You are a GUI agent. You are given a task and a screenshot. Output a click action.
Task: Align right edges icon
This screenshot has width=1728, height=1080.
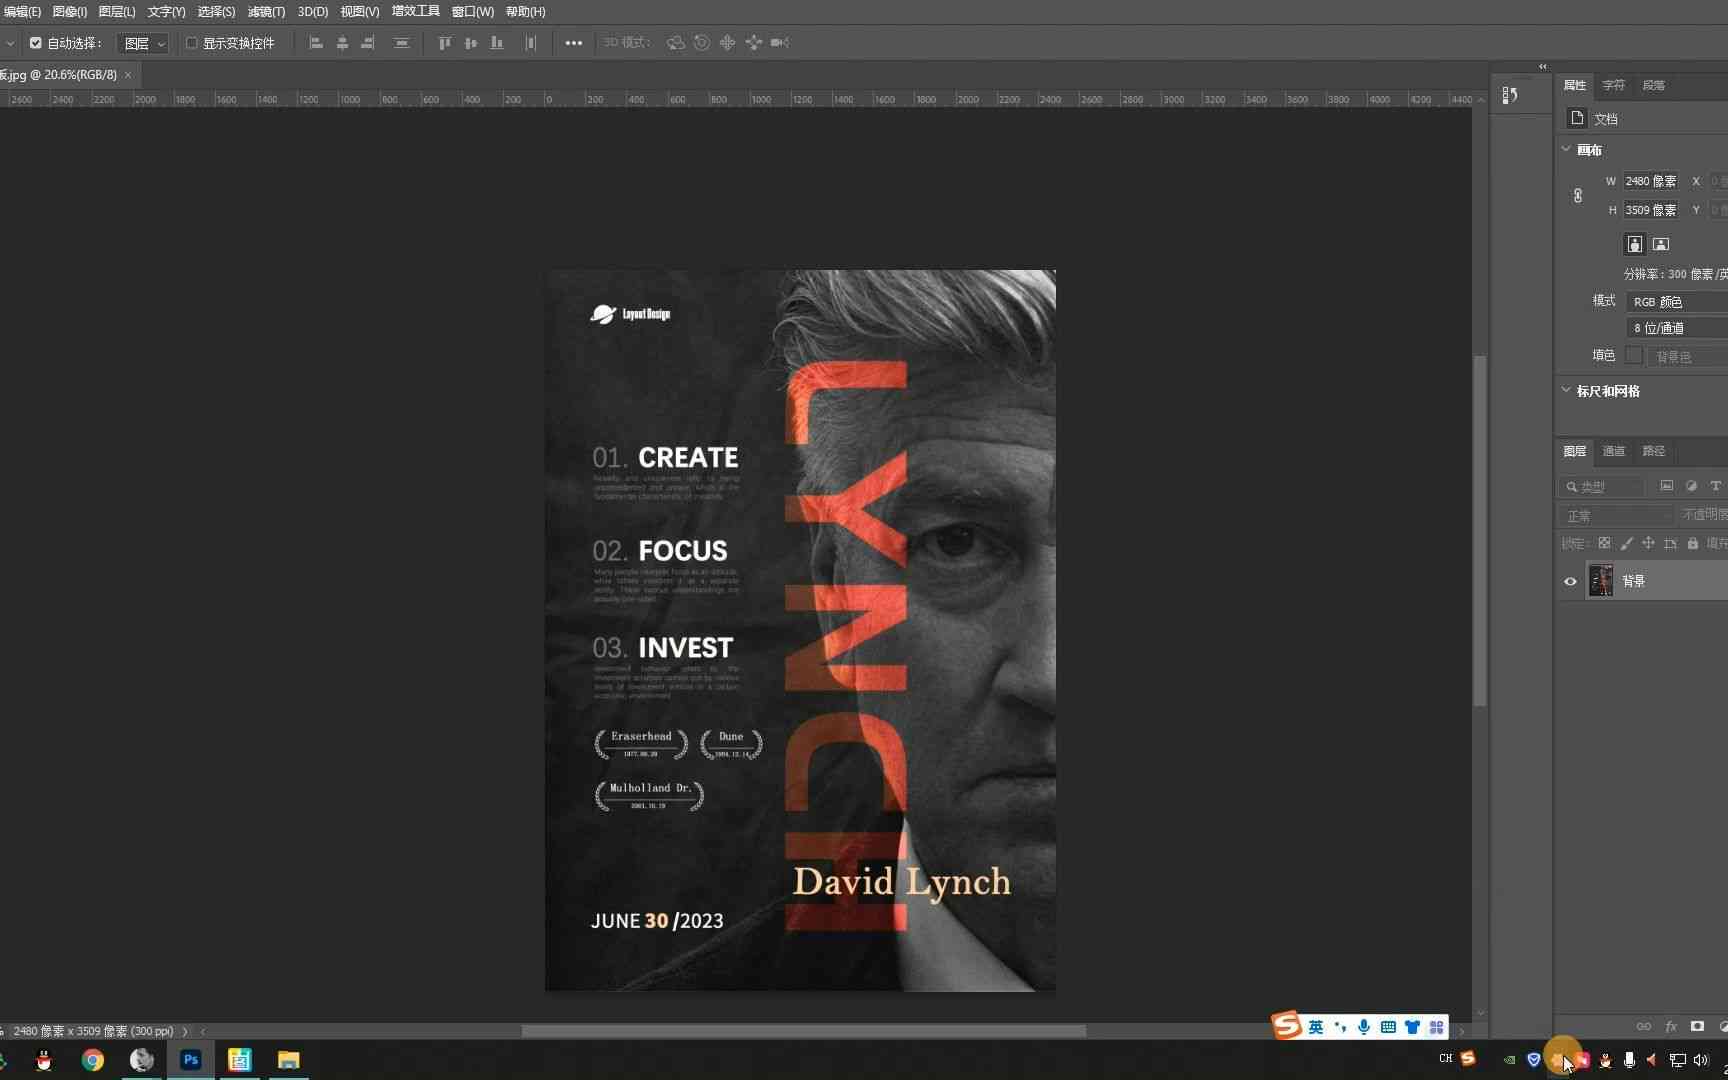[368, 43]
